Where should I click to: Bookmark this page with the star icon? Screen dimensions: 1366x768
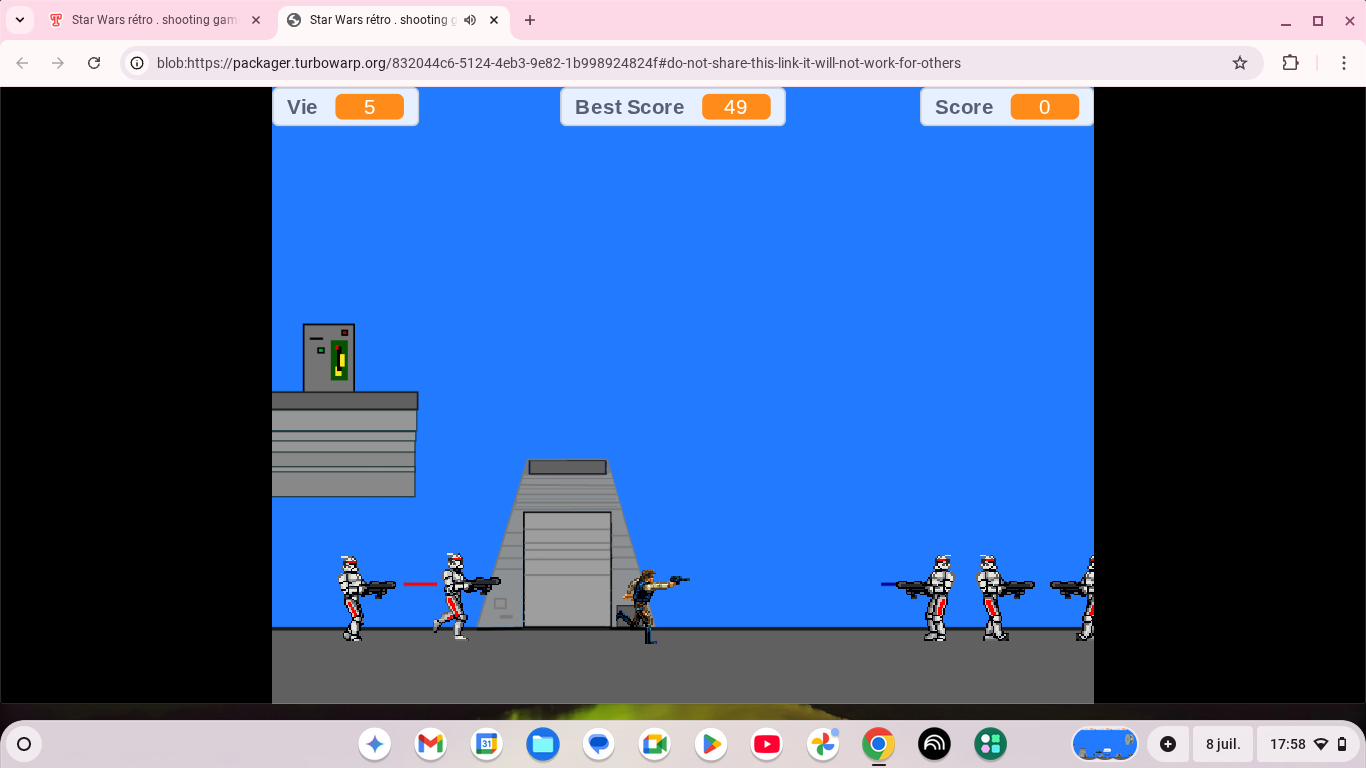point(1240,63)
